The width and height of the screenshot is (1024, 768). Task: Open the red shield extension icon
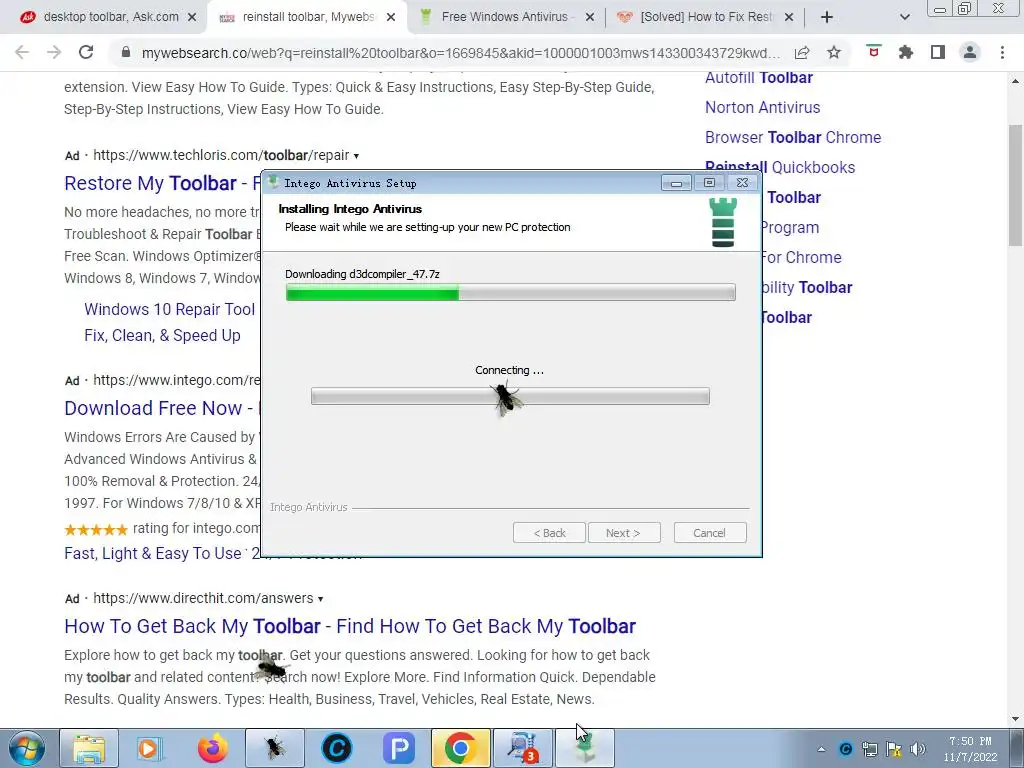click(874, 52)
